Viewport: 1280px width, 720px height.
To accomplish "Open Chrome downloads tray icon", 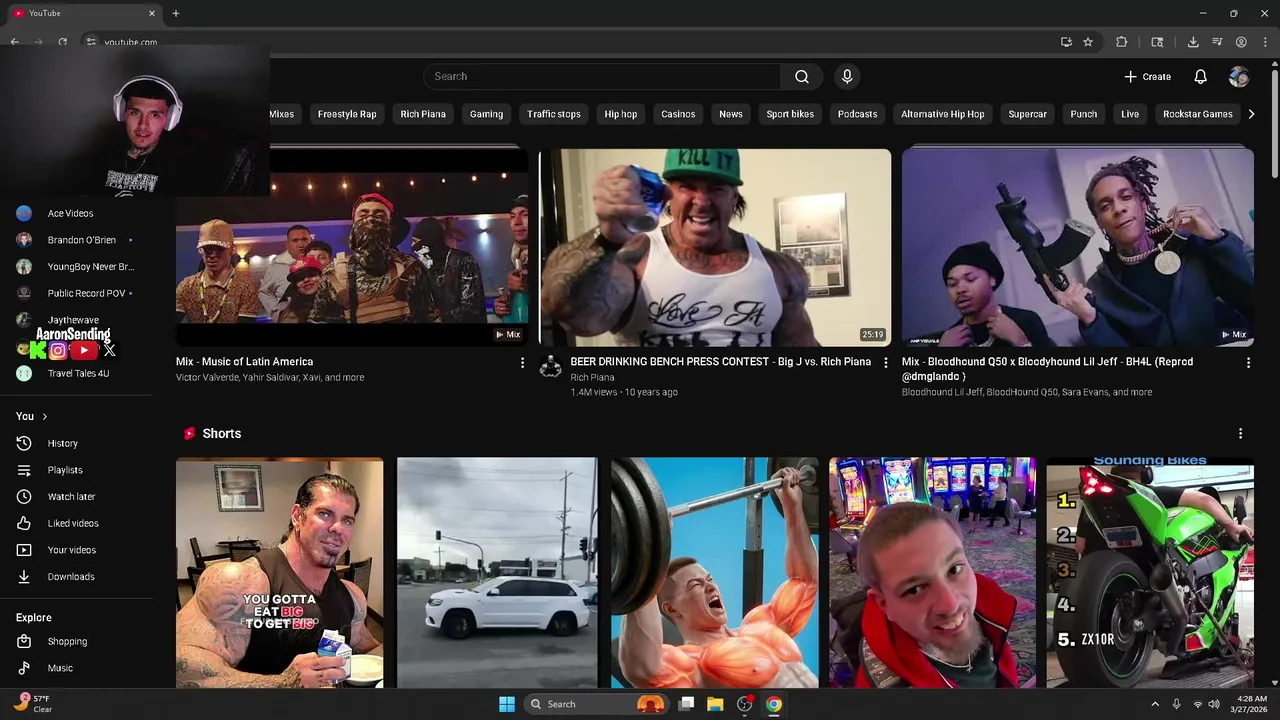I will pyautogui.click(x=1193, y=42).
